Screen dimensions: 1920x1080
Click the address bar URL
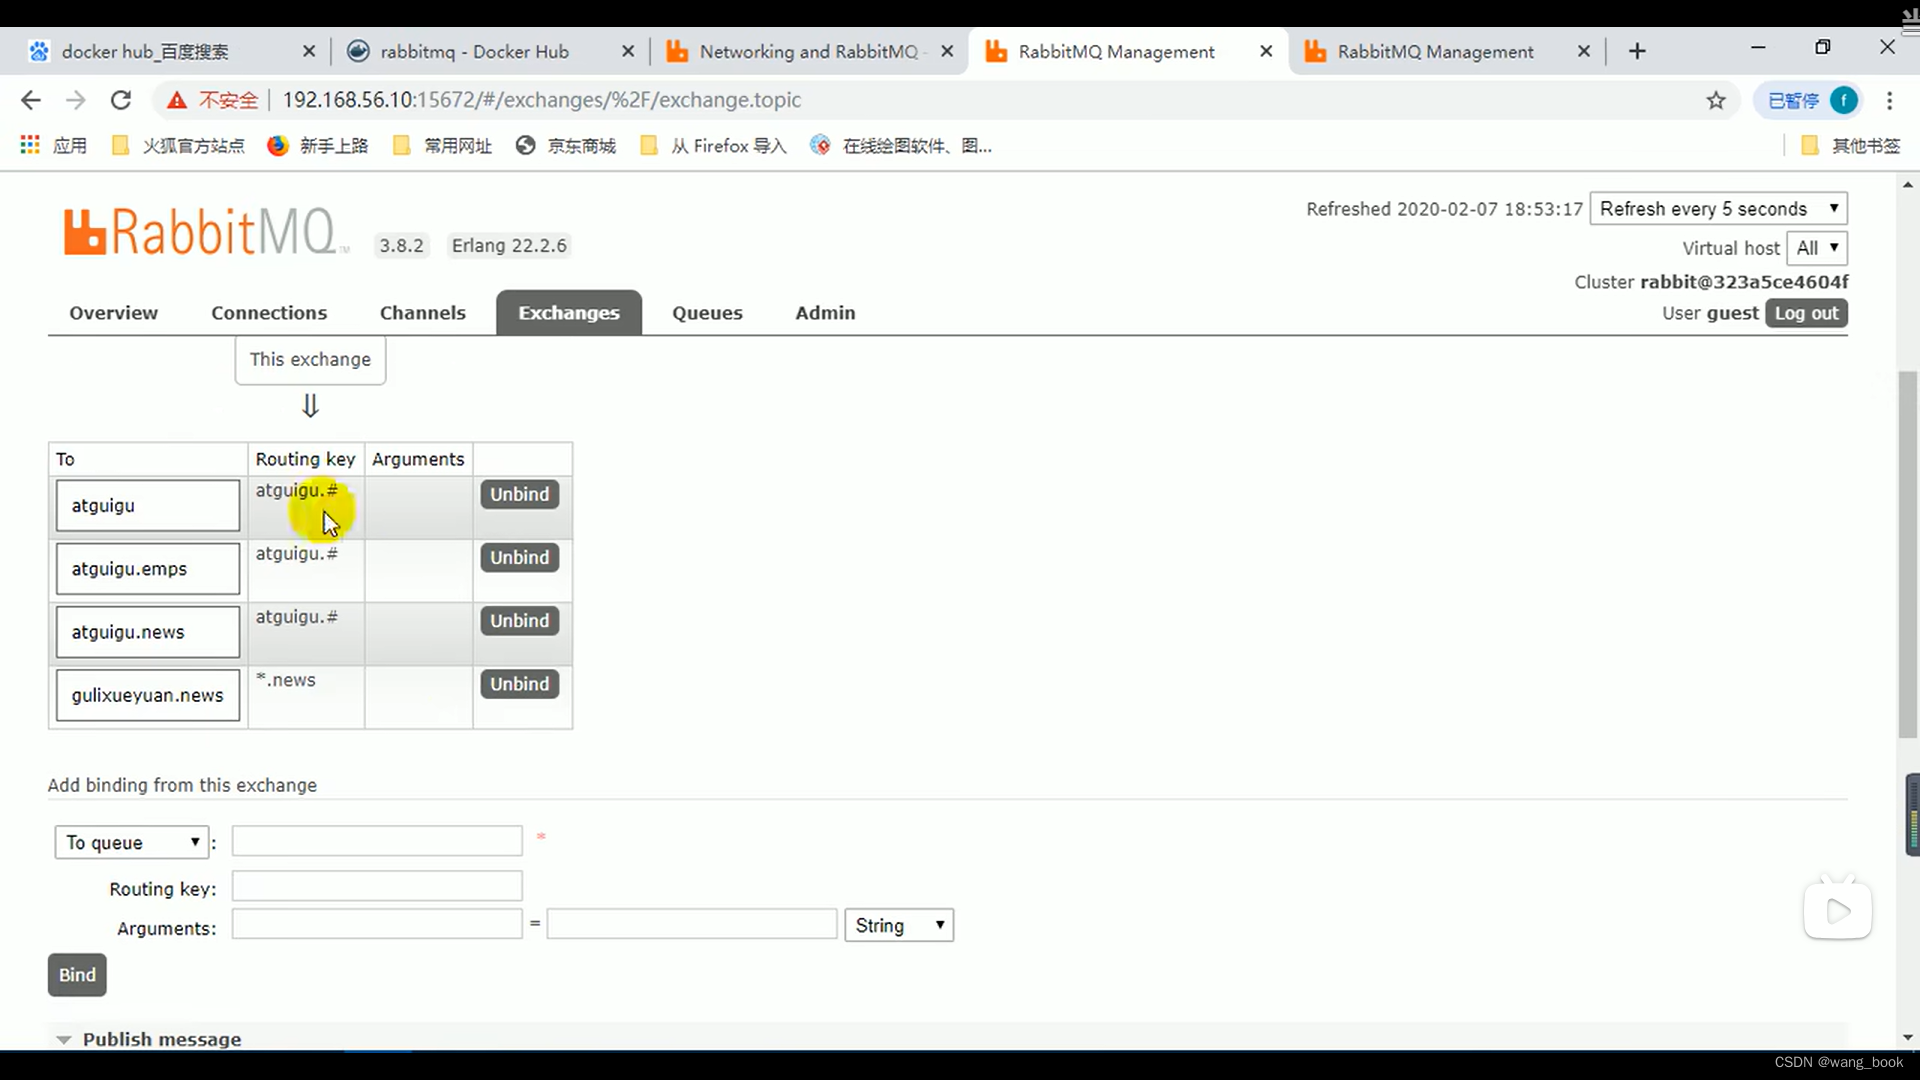tap(541, 100)
